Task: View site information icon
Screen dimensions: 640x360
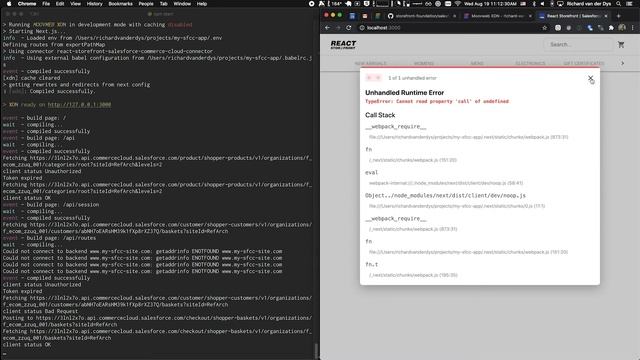Action: [362, 28]
